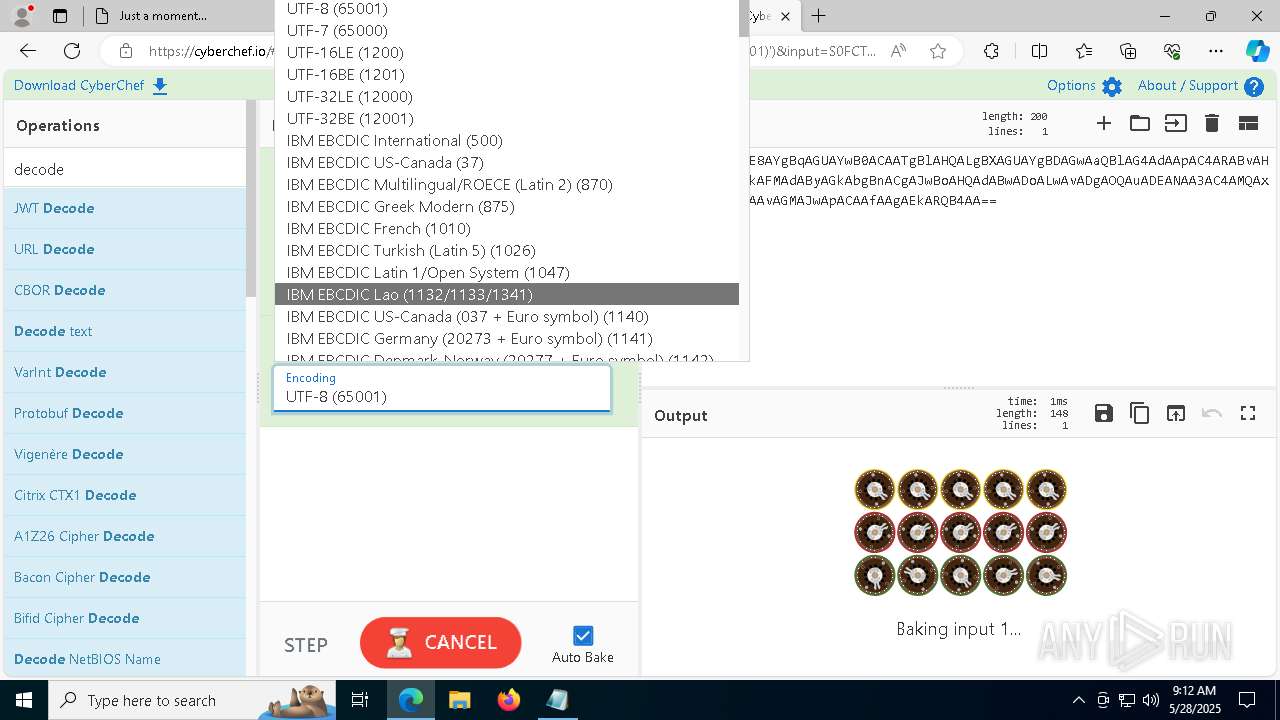Screen dimensions: 1280x720
Task: Open Split screen icon in Edge
Action: (x=1039, y=51)
